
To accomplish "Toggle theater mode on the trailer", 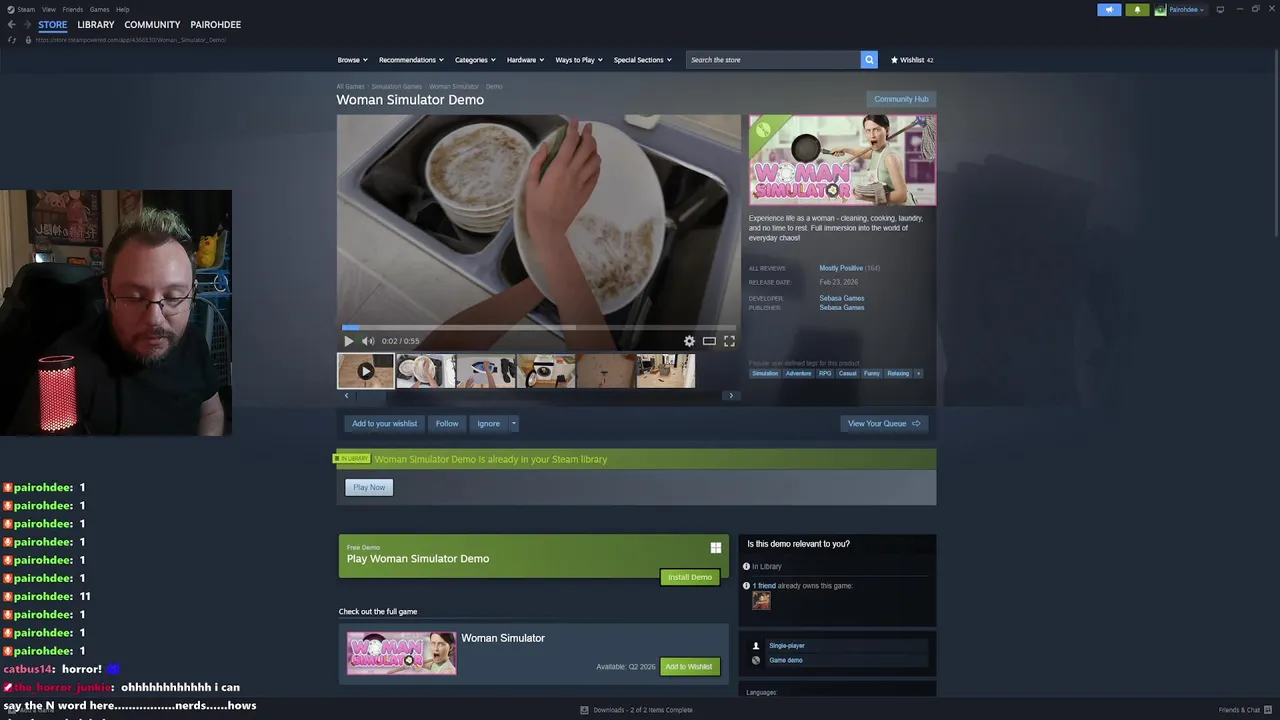I will pyautogui.click(x=709, y=341).
